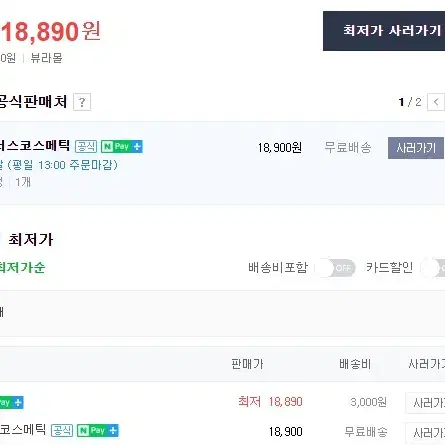Toggle 배송비포함 switch on
Image resolution: width=445 pixels, height=445 pixels.
pyautogui.click(x=336, y=268)
